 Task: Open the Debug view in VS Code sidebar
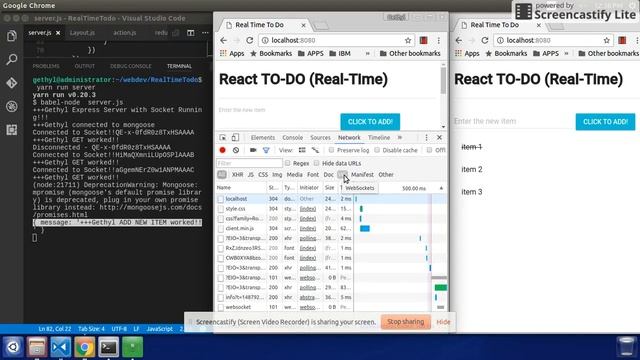click(11, 107)
